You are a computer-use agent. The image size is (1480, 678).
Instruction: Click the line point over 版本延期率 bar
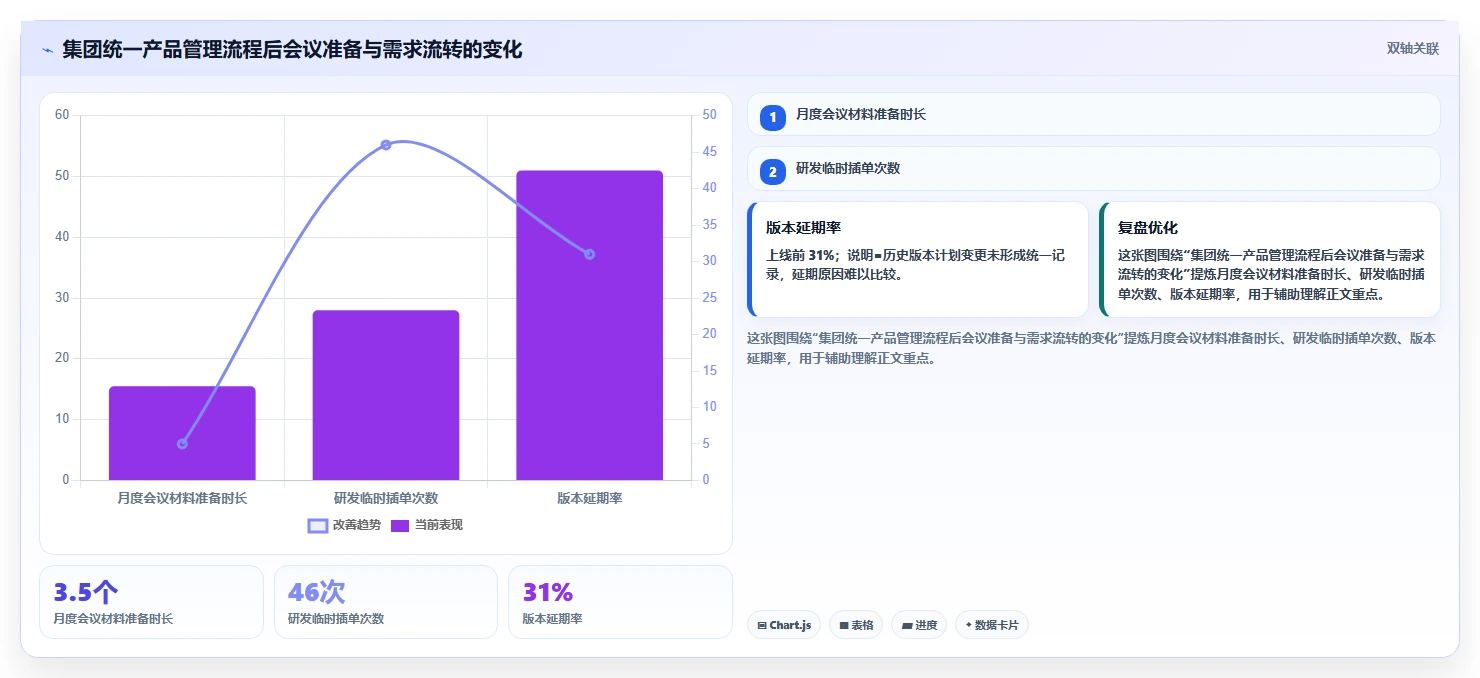(589, 254)
